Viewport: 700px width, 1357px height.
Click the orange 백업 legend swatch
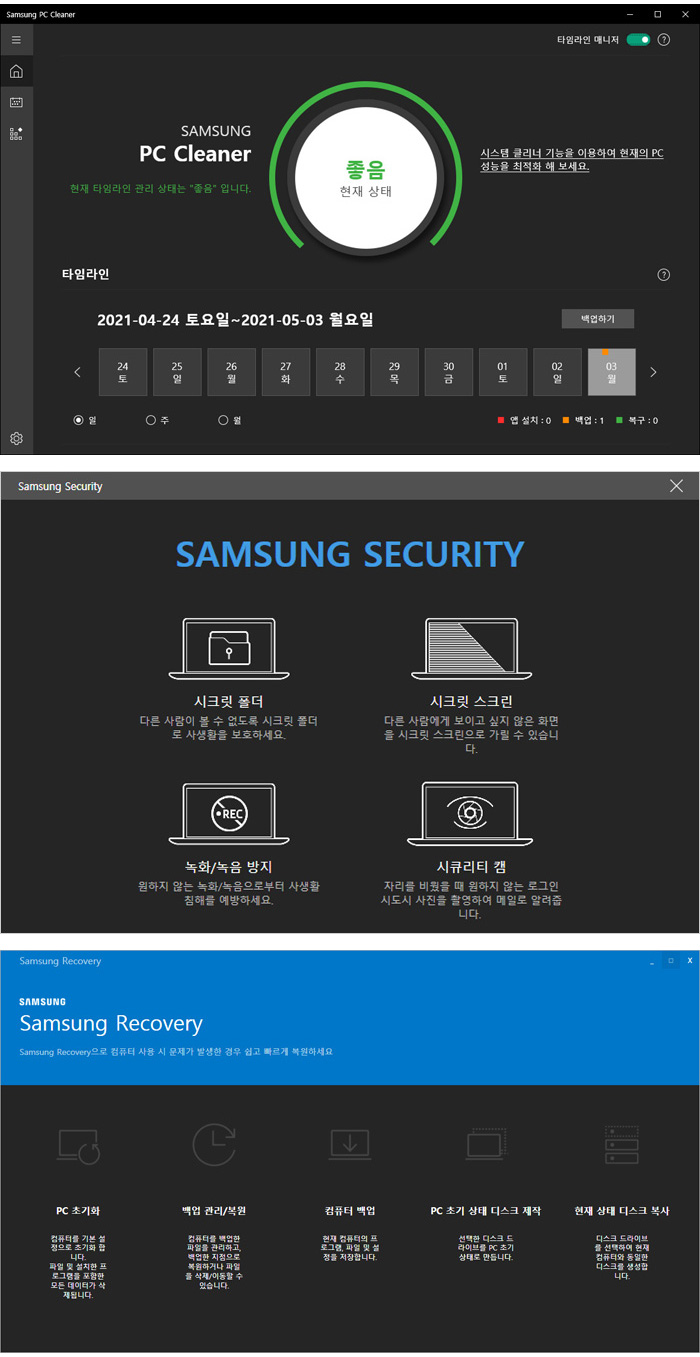(564, 421)
